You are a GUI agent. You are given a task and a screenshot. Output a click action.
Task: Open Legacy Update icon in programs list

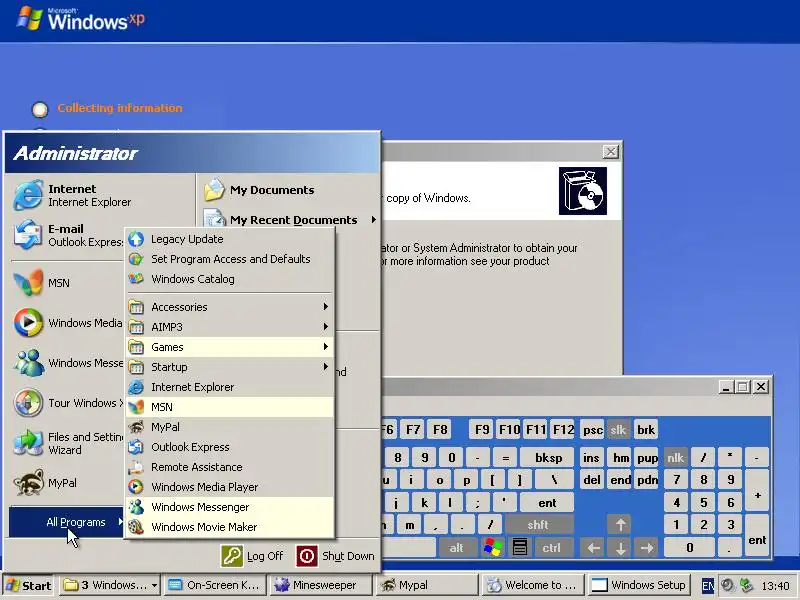pos(136,239)
